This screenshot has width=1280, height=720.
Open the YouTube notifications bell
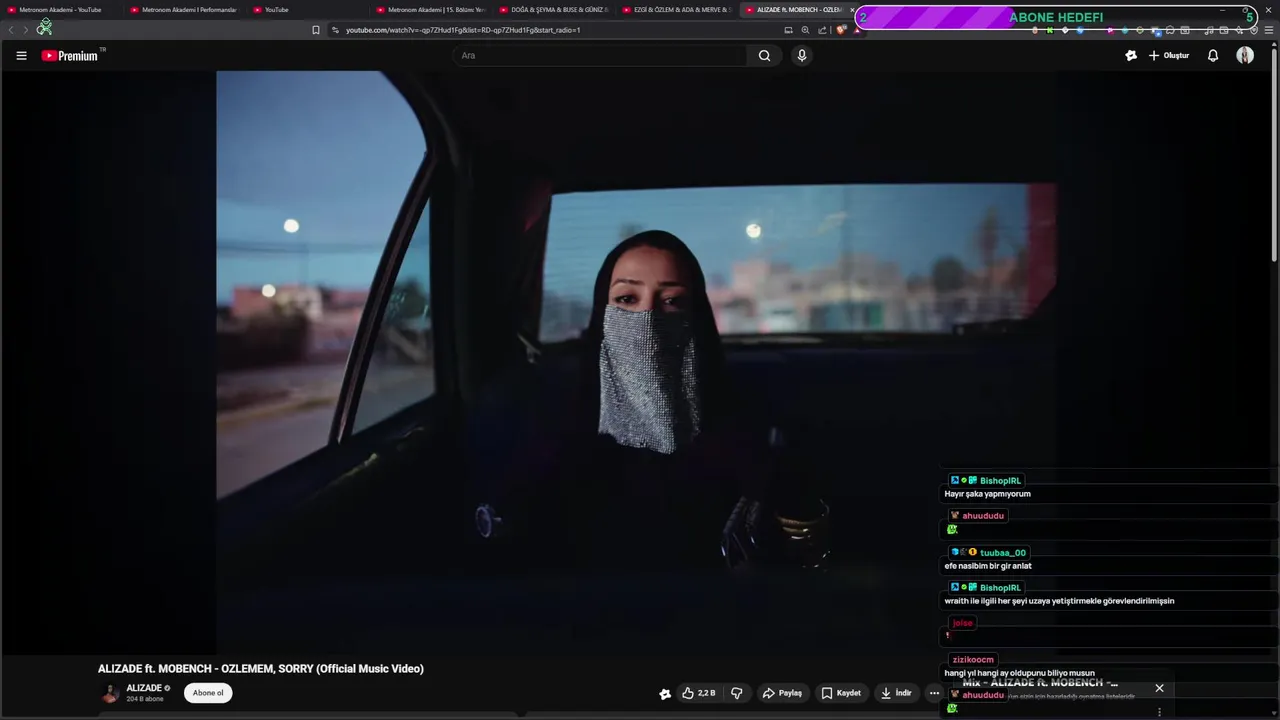point(1213,56)
